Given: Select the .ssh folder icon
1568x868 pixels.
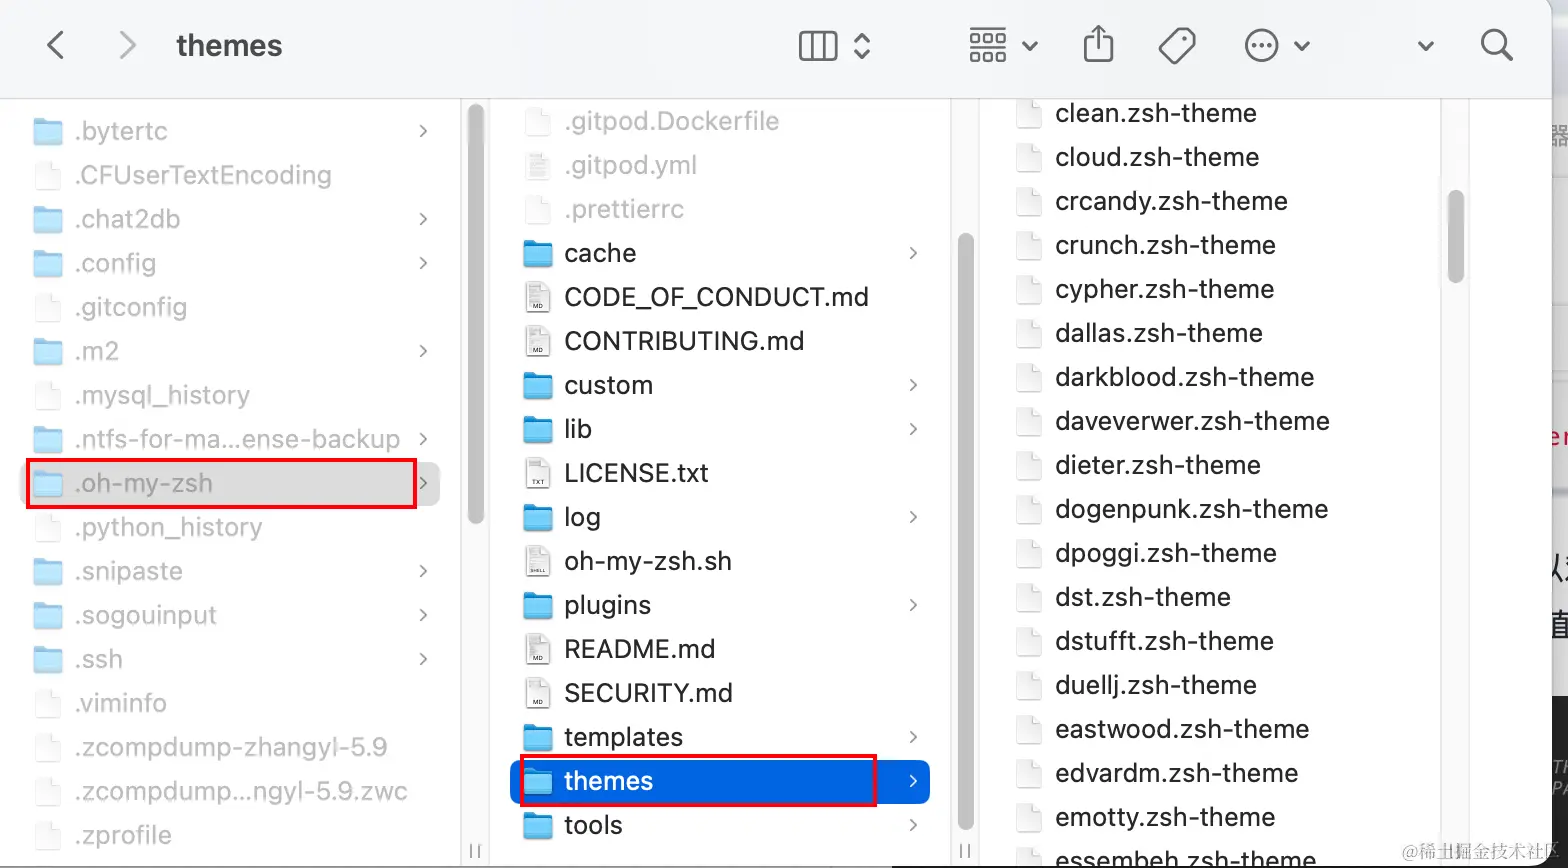Looking at the screenshot, I should [x=48, y=659].
